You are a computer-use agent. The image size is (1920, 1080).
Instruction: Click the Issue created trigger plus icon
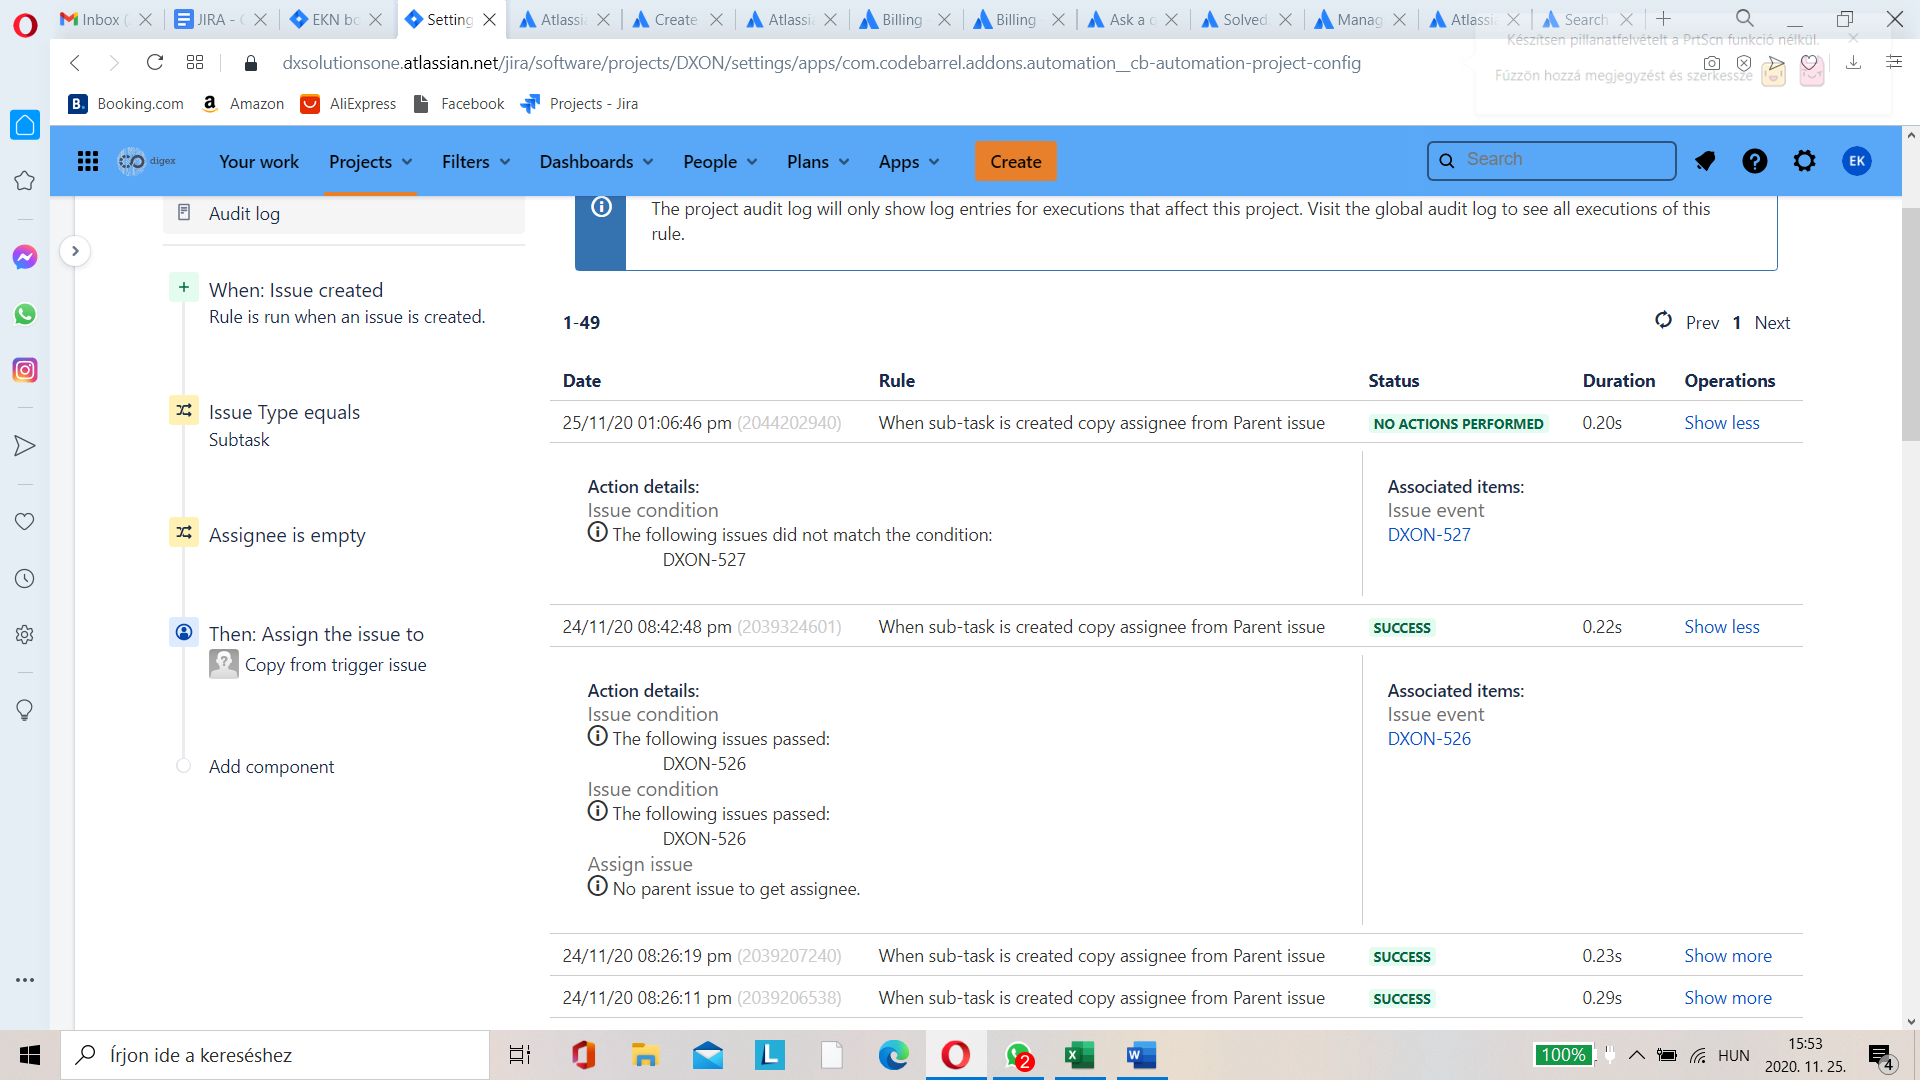click(184, 288)
